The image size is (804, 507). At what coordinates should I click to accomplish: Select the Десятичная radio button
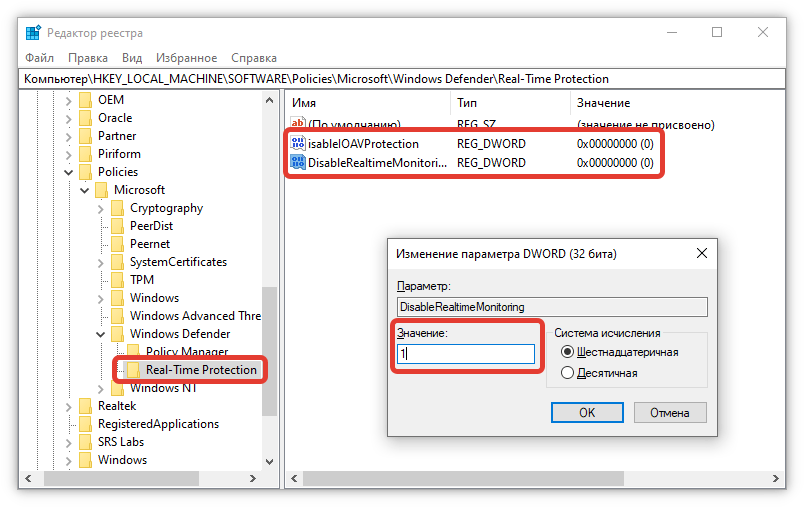568,373
